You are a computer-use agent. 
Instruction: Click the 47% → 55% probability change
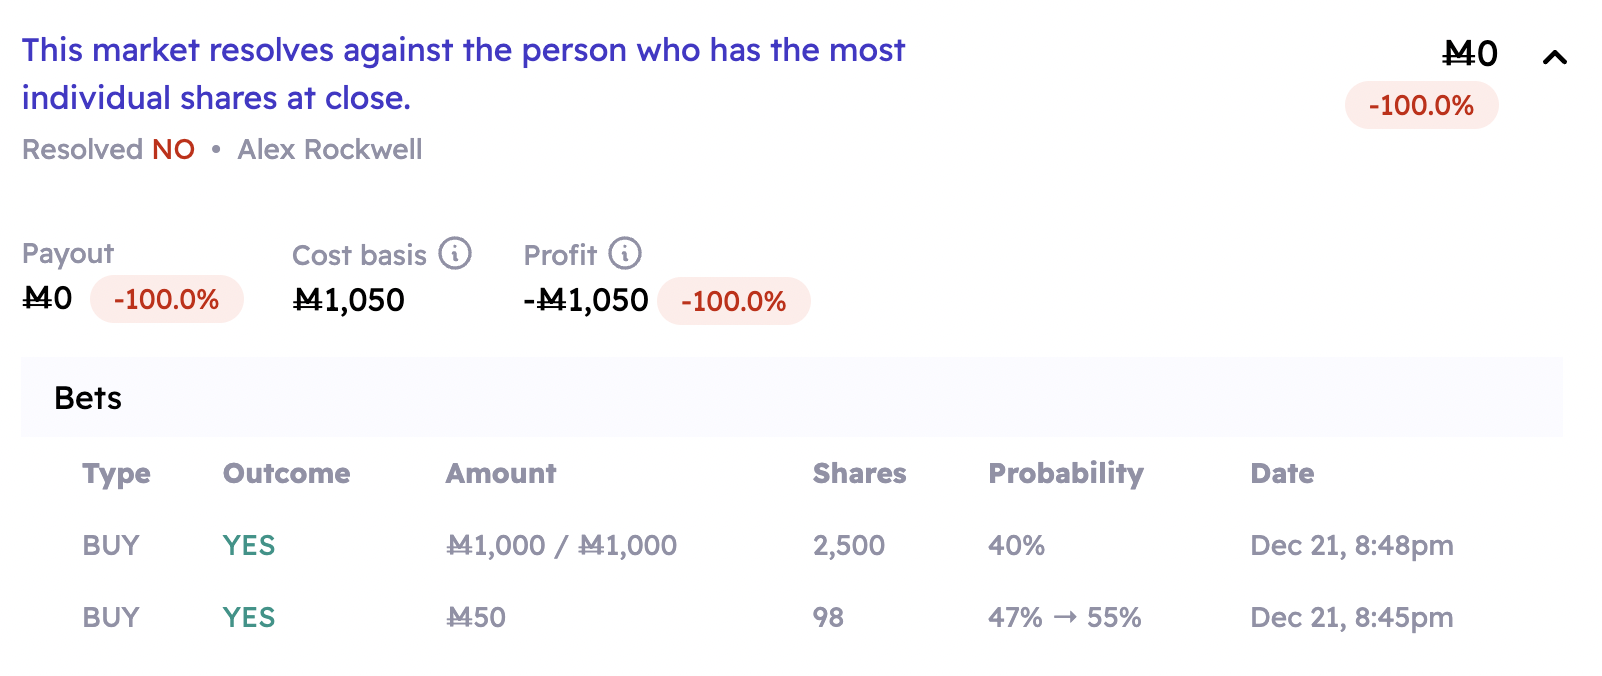click(1064, 618)
